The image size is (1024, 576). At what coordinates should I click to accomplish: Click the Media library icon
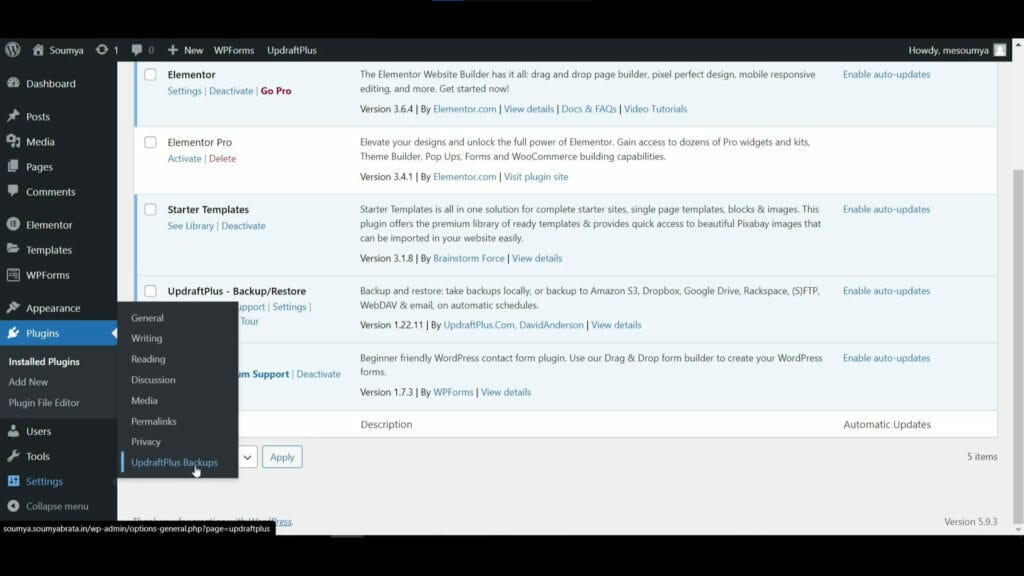click(13, 141)
